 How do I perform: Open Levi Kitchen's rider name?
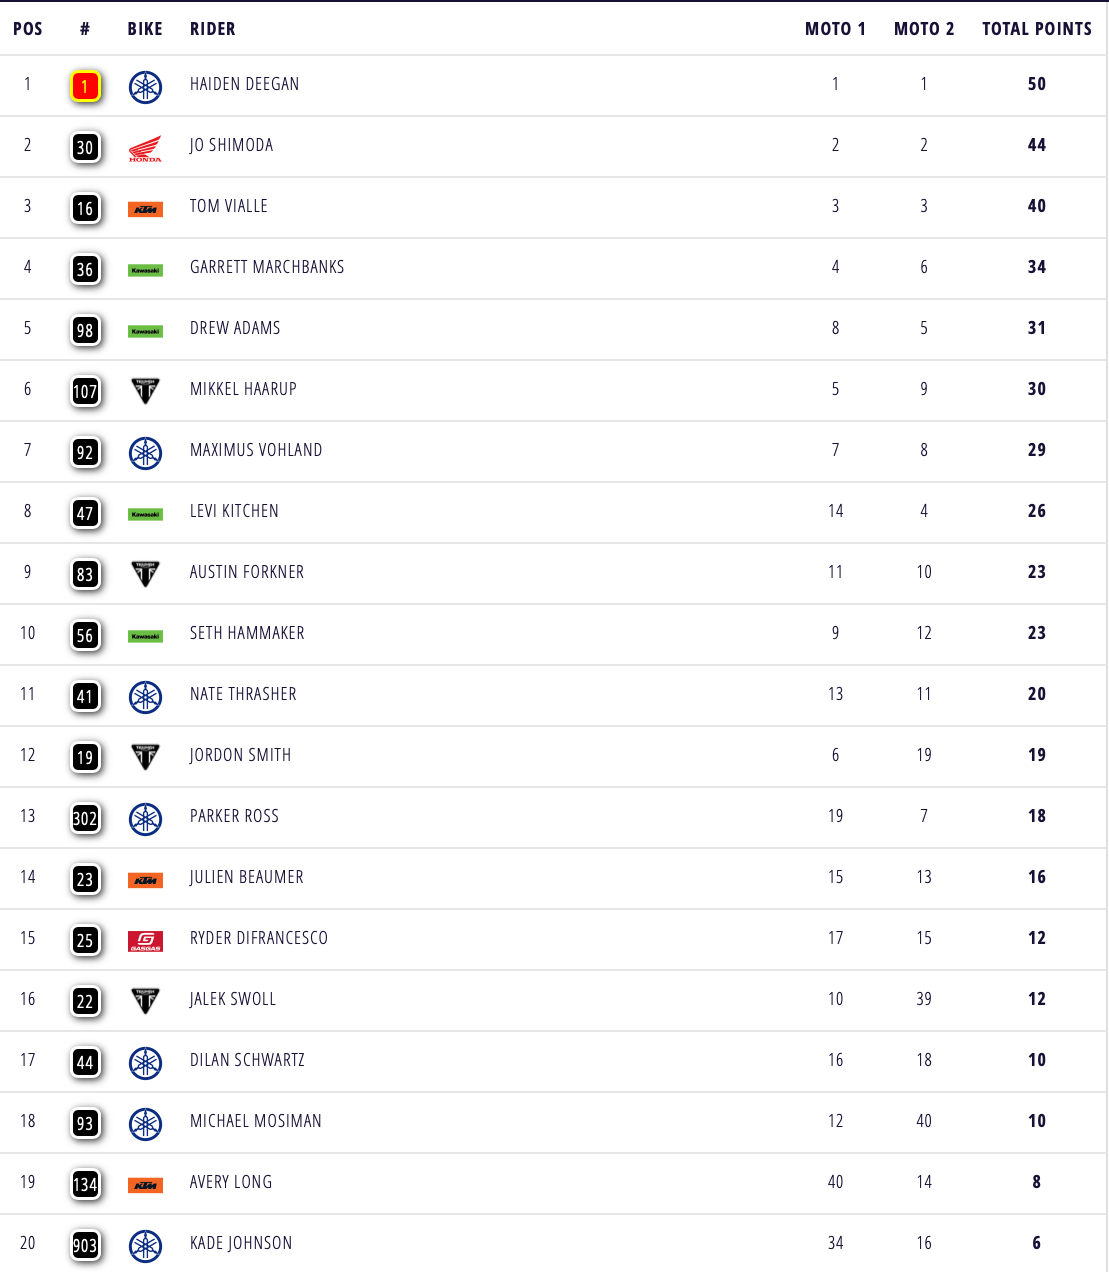point(234,511)
